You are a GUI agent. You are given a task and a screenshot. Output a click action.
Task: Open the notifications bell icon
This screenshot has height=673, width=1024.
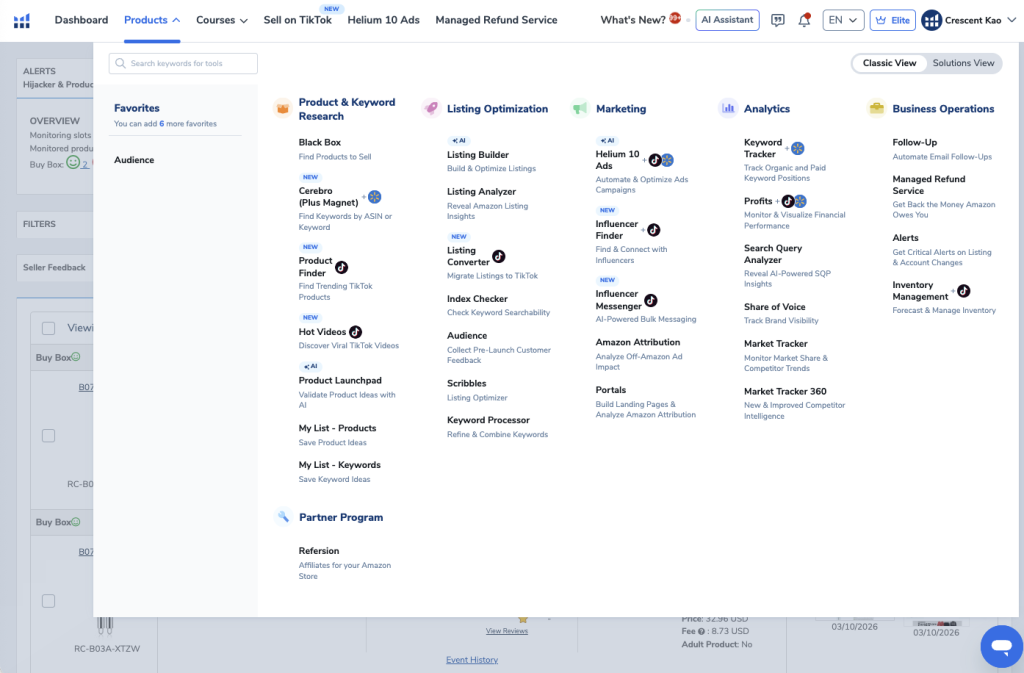pos(804,20)
